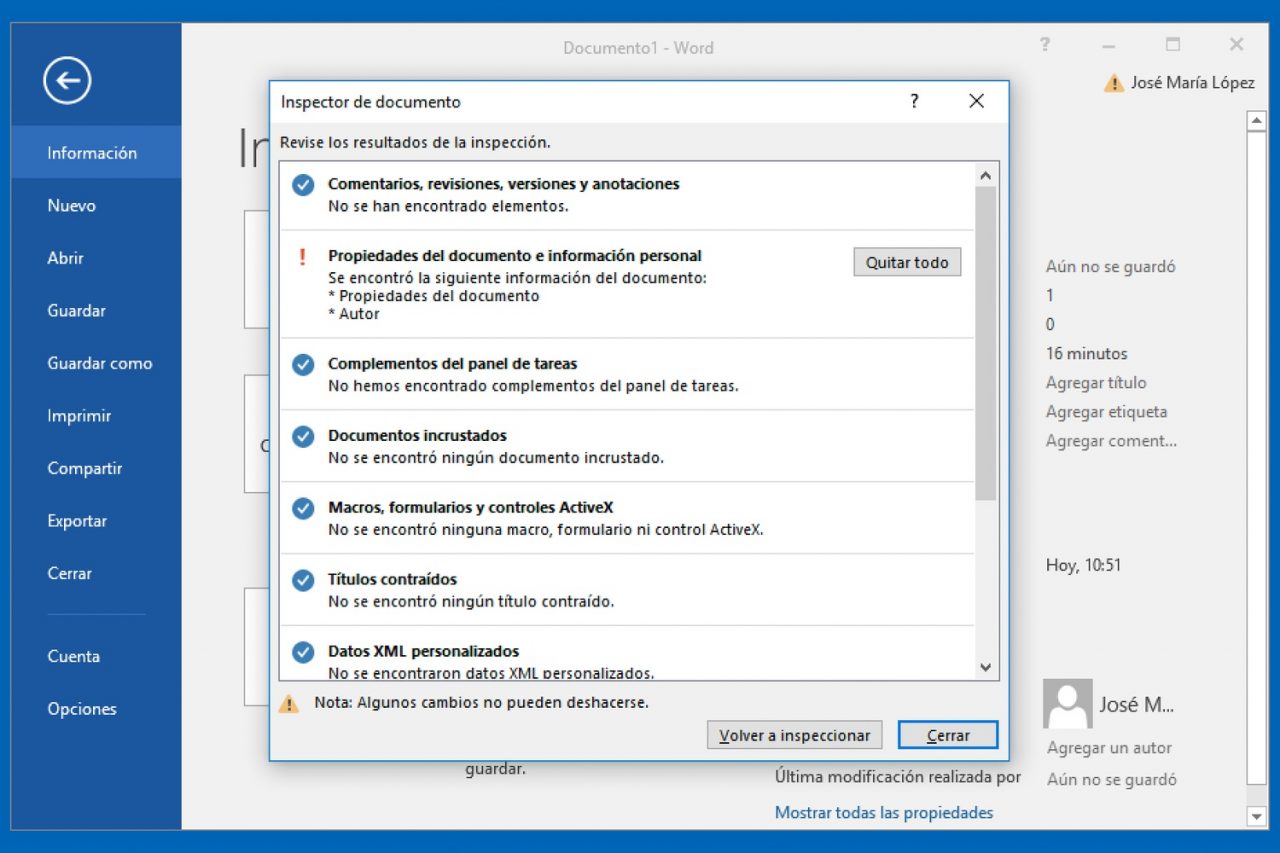Click up arrow of Word window scrollbar
This screenshot has width=1280, height=853.
(1257, 121)
